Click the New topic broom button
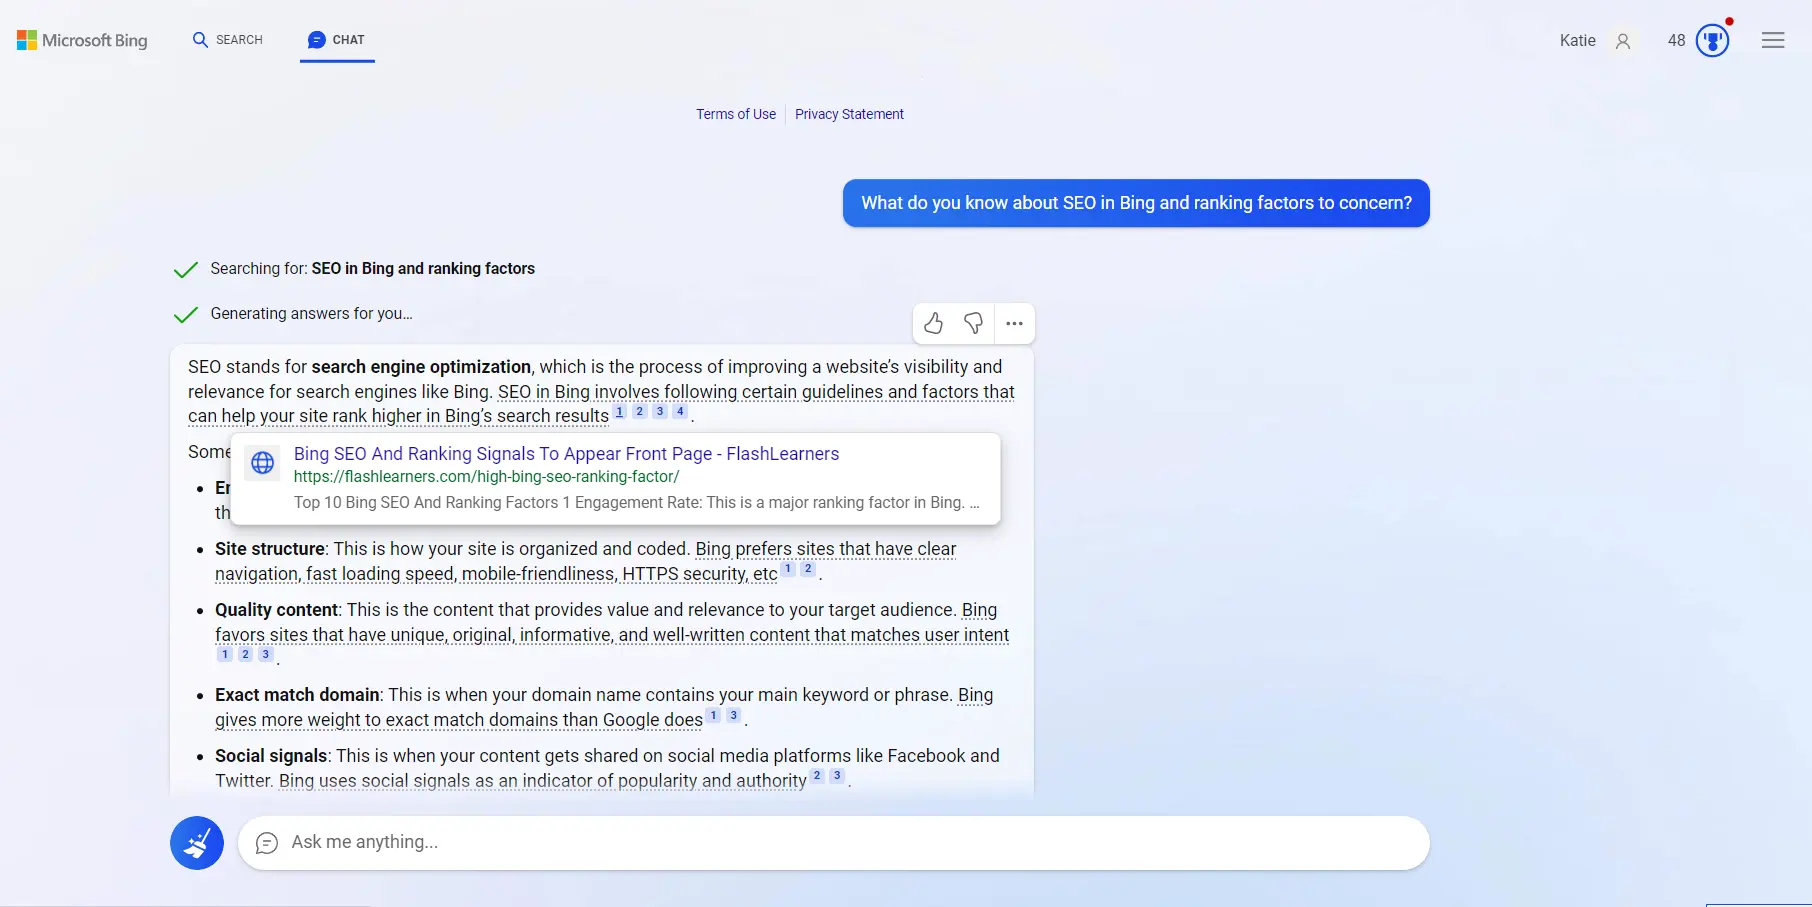The width and height of the screenshot is (1812, 907). point(197,843)
